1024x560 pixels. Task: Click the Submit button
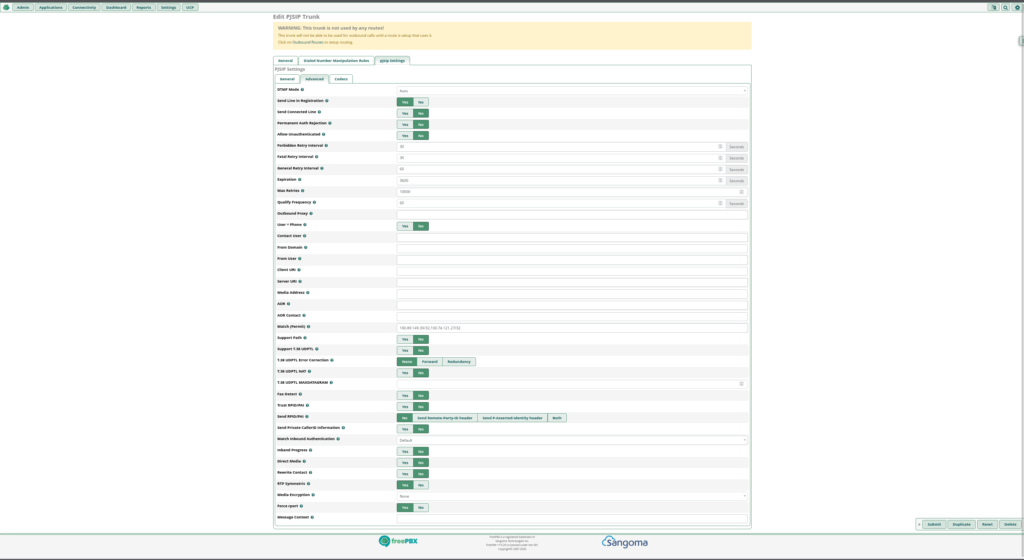[933, 524]
